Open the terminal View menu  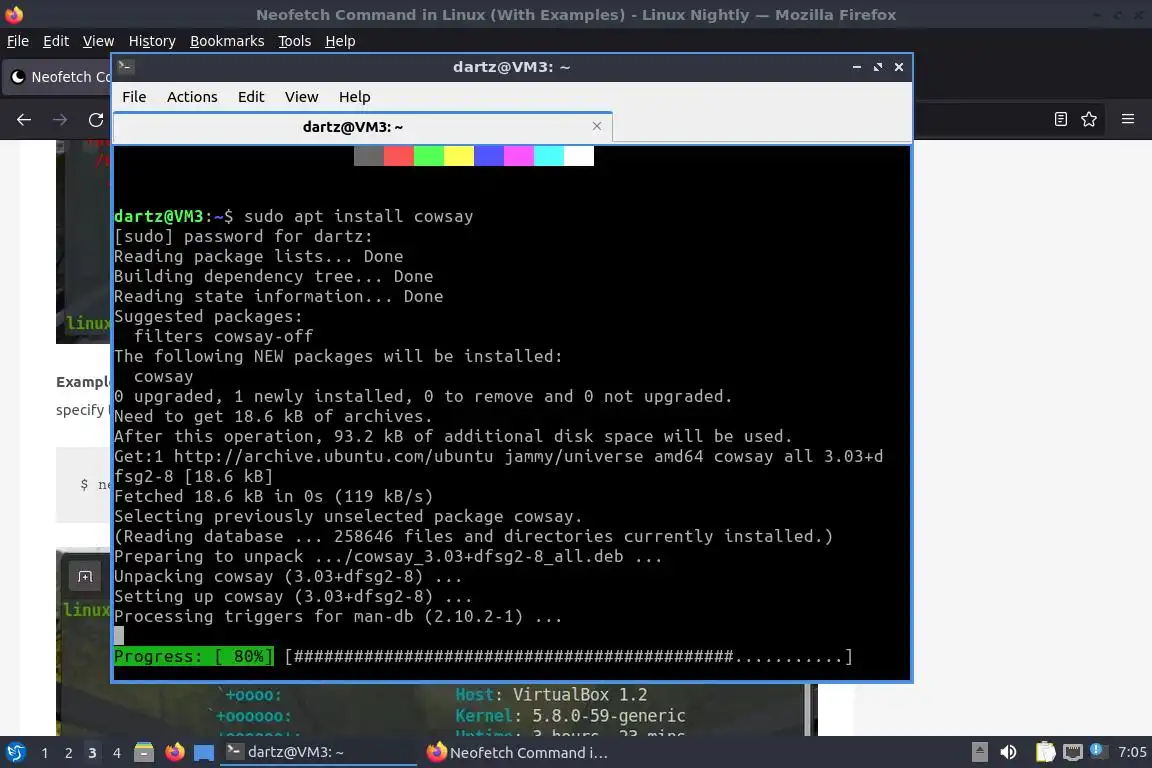[x=301, y=97]
